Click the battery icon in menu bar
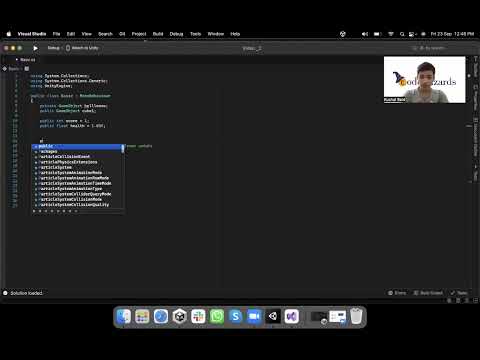This screenshot has width=480, height=360. pyautogui.click(x=377, y=34)
